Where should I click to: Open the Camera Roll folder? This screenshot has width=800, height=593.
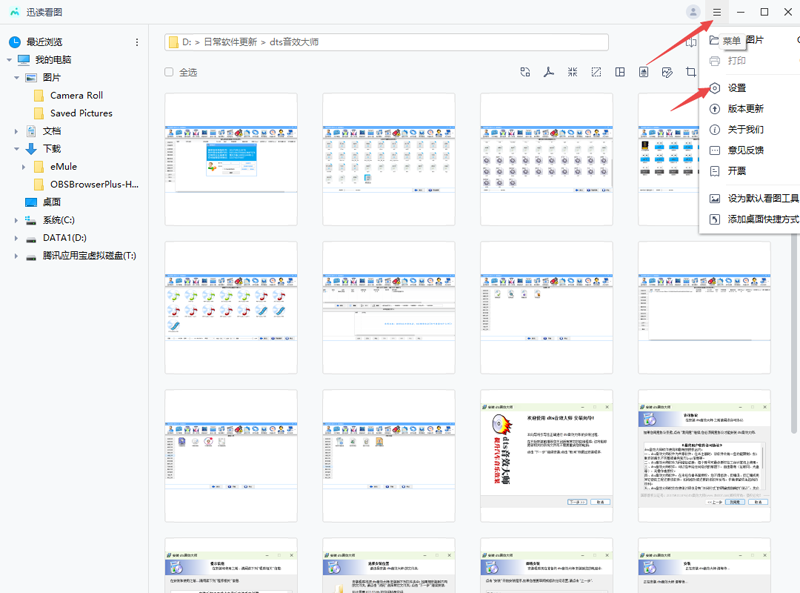(77, 95)
